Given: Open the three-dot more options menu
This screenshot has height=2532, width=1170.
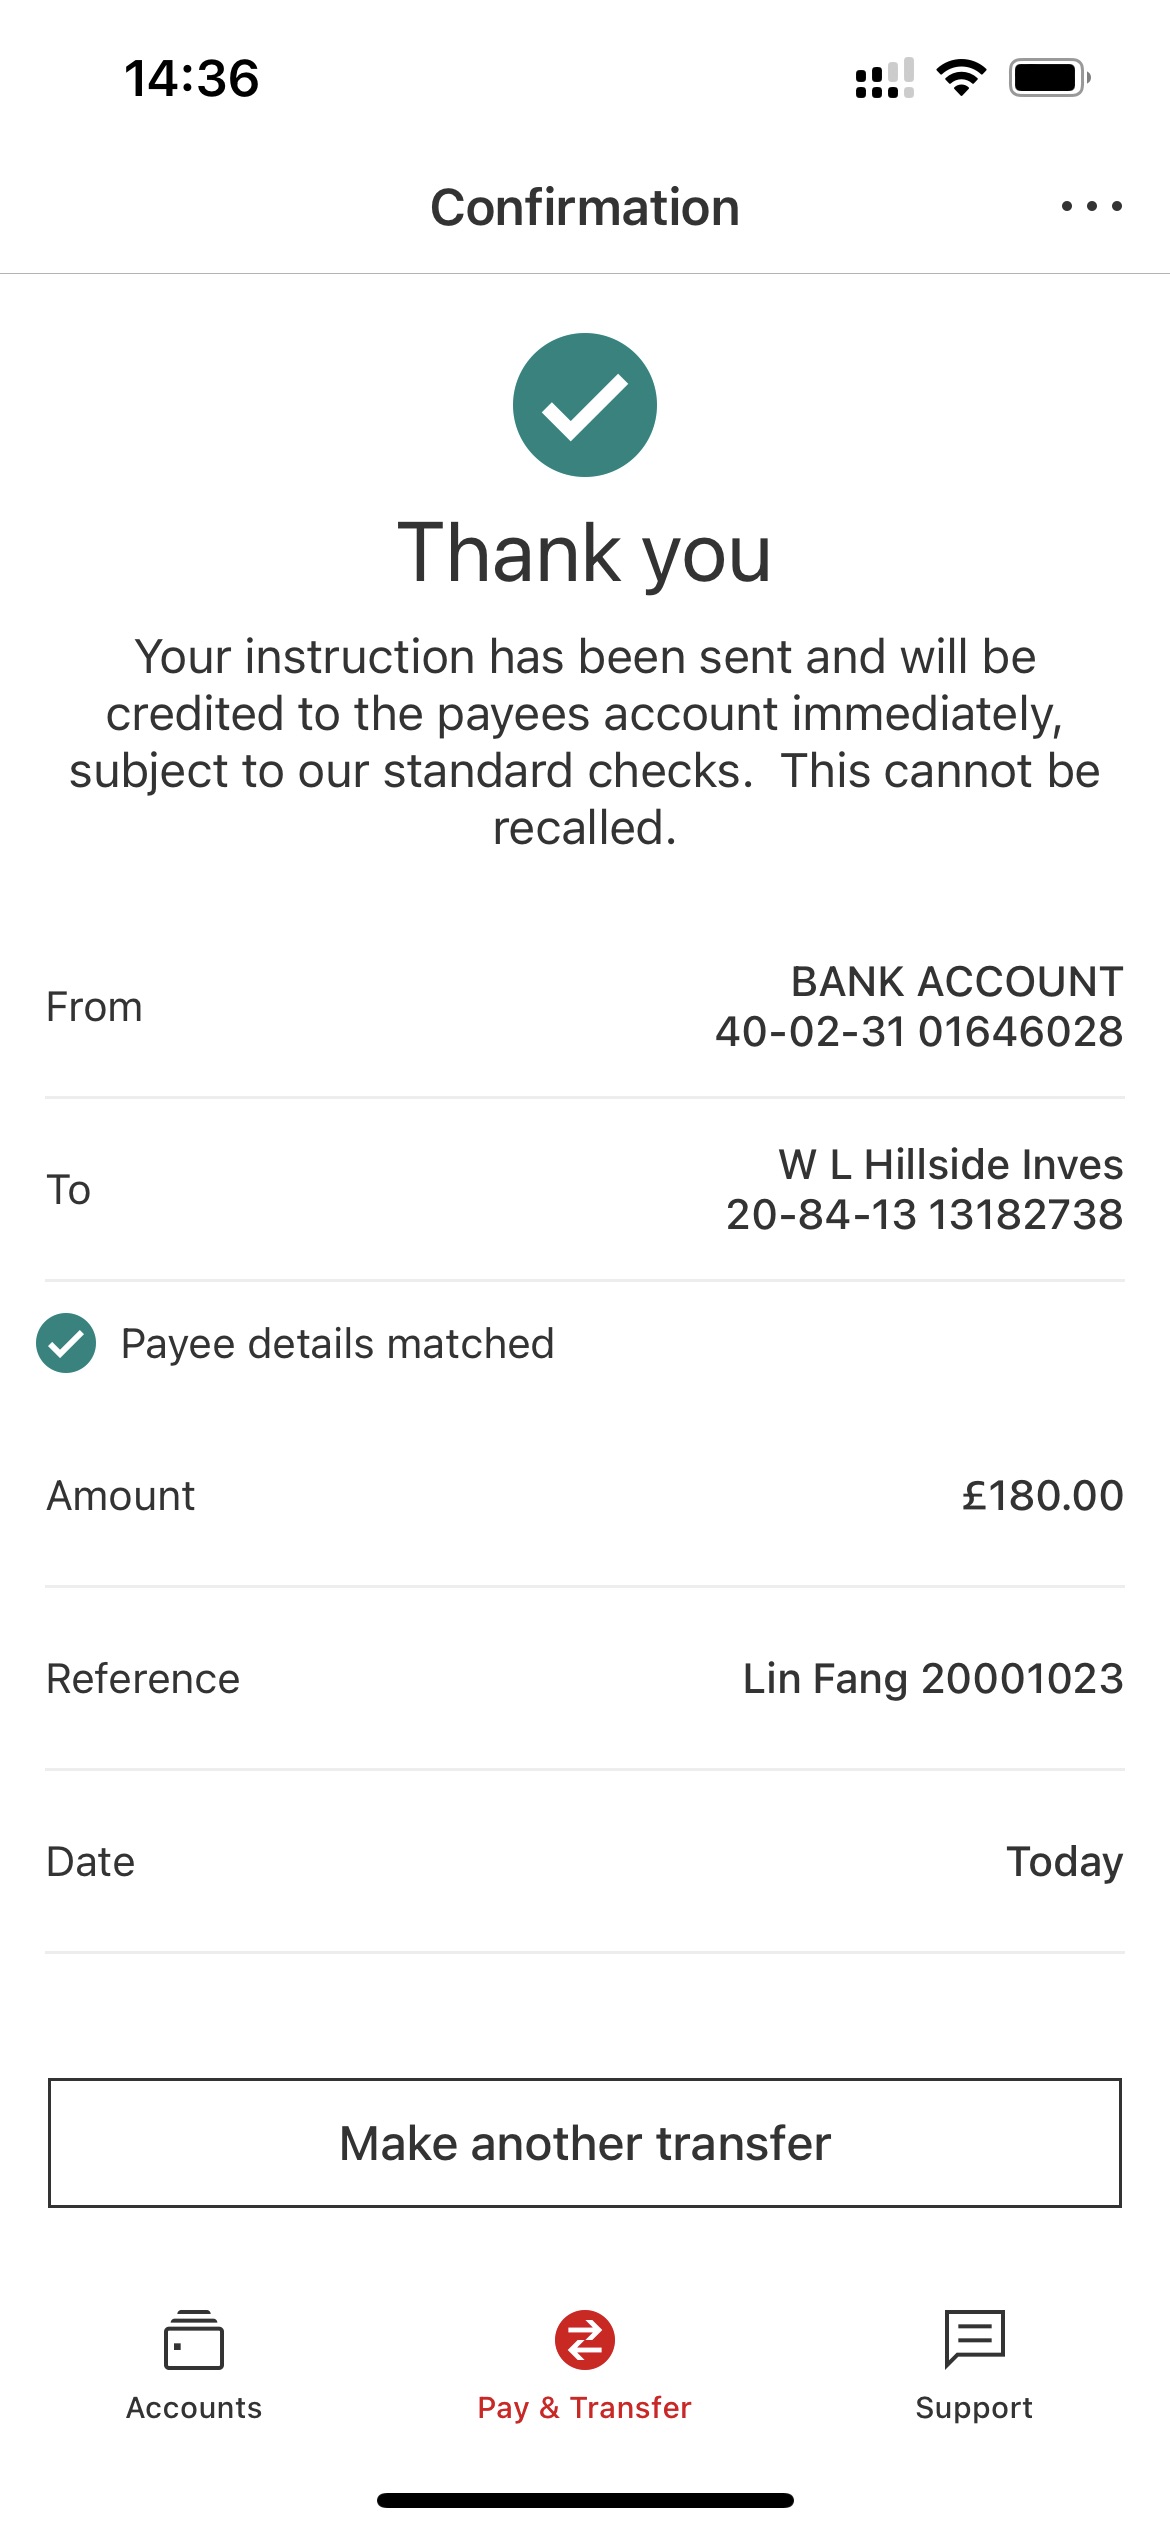Looking at the screenshot, I should 1091,207.
